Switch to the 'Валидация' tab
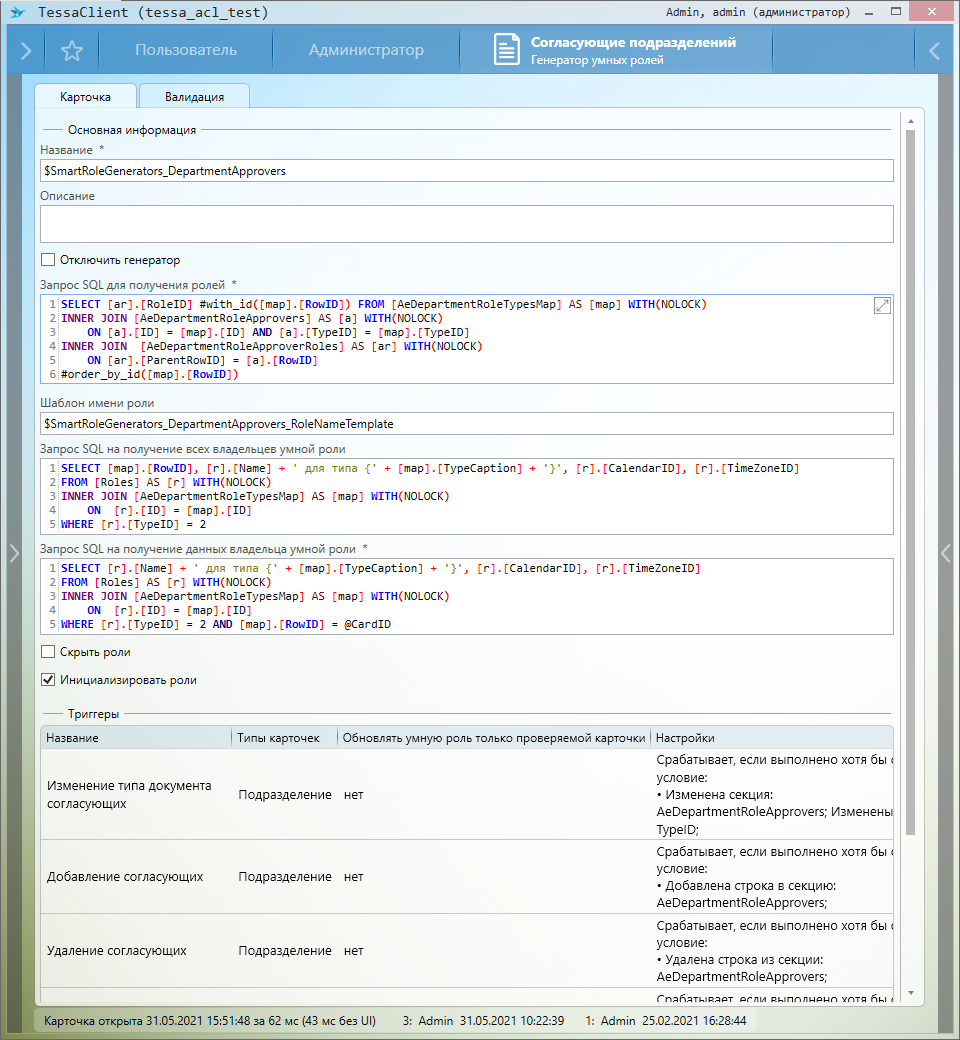960x1040 pixels. tap(194, 97)
